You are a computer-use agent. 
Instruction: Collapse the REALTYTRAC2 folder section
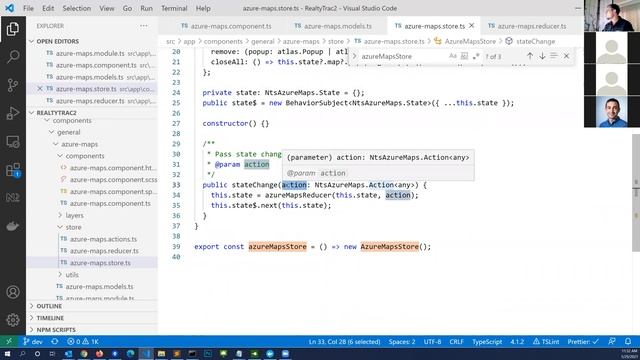31,113
